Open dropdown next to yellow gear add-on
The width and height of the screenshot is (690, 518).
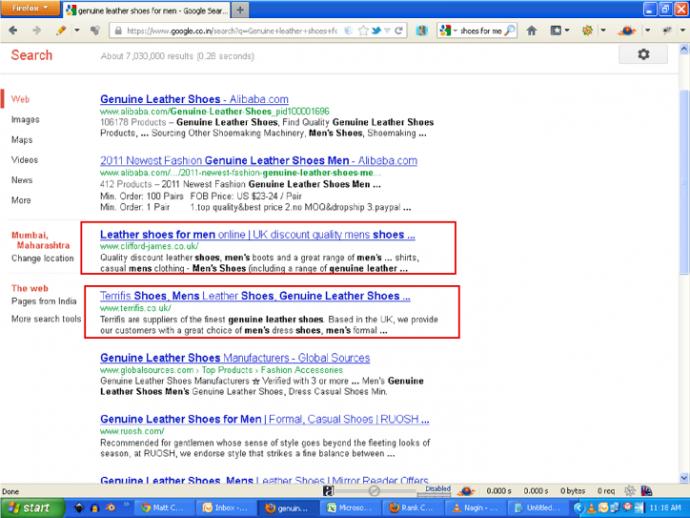click(x=603, y=30)
